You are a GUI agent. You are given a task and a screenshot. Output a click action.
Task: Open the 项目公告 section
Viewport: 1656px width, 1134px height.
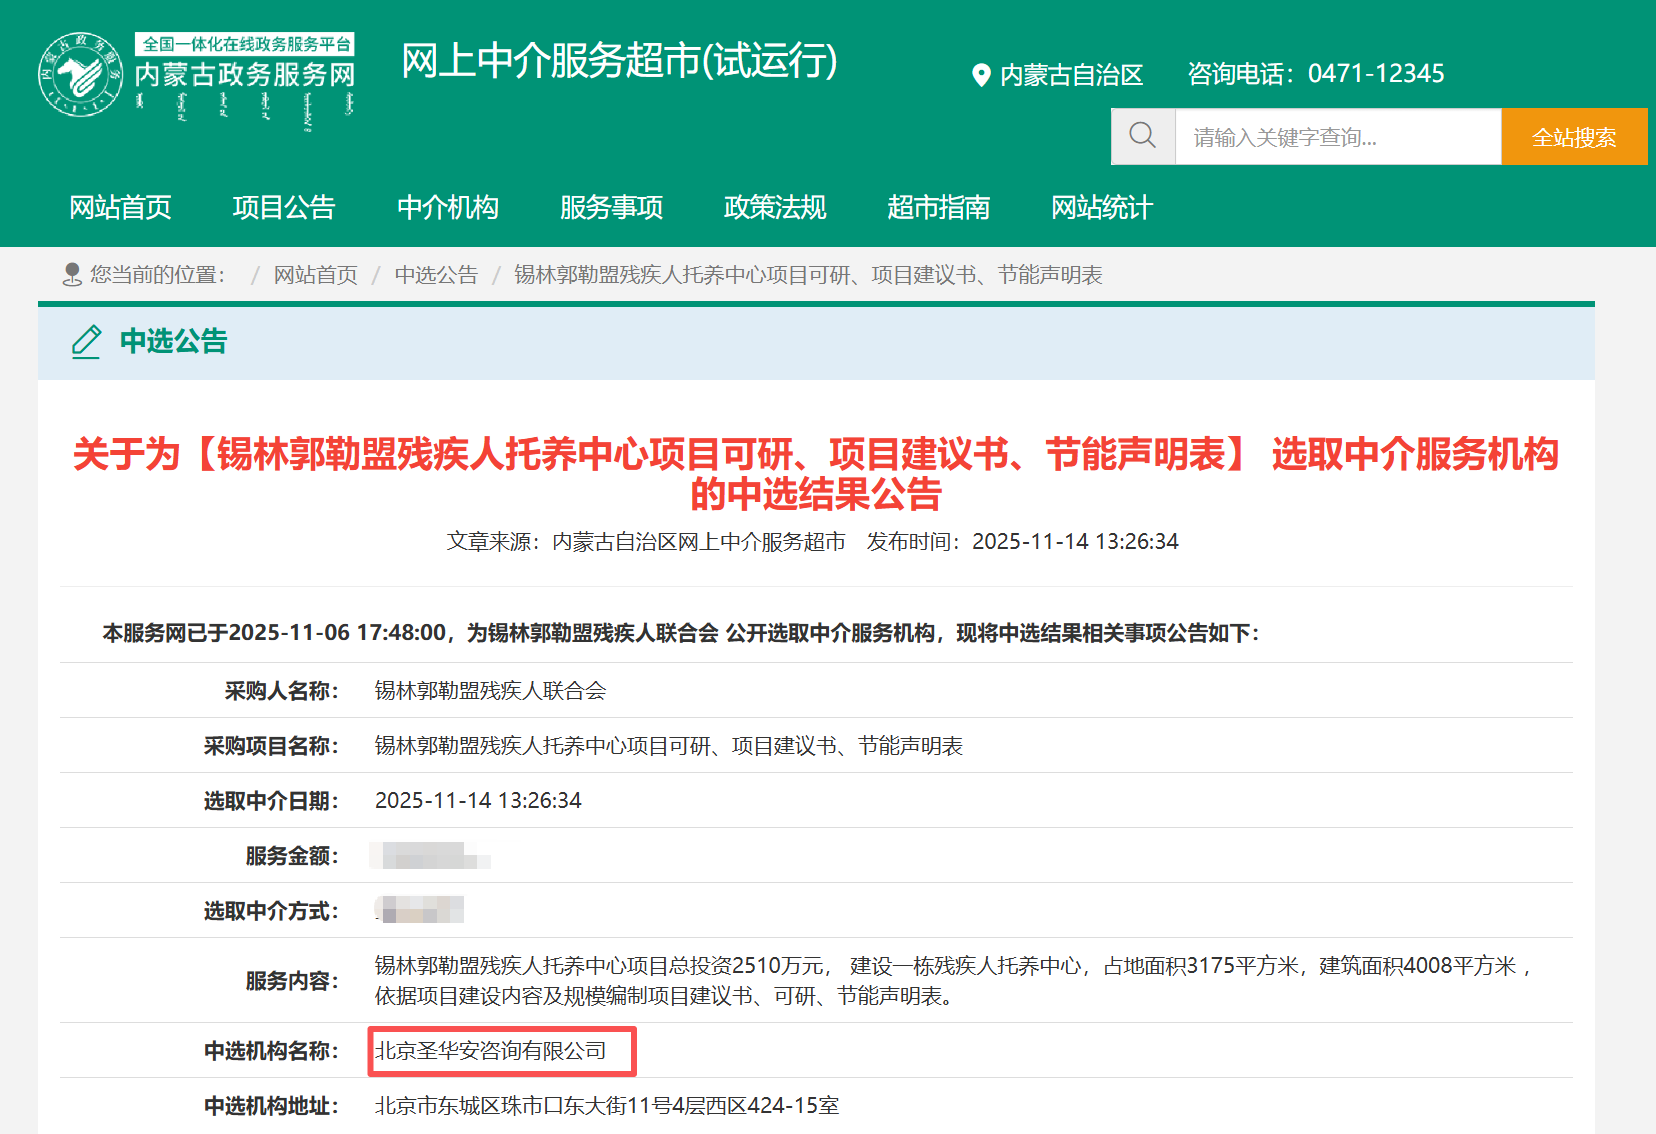click(284, 208)
